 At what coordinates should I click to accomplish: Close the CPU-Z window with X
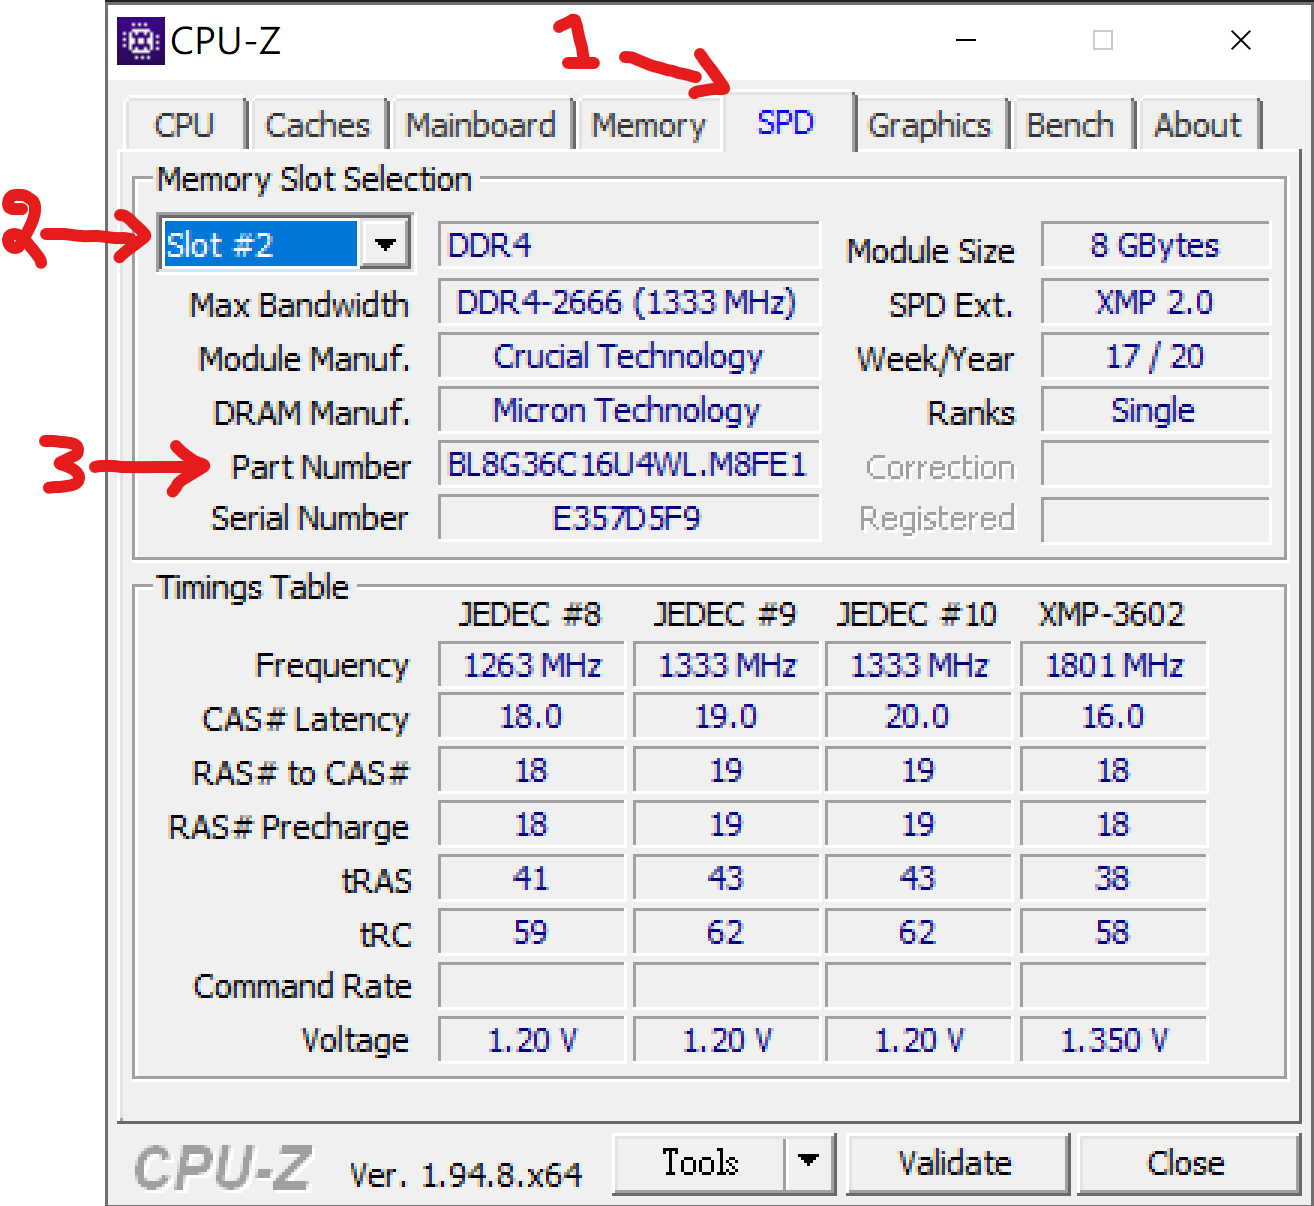1241,40
